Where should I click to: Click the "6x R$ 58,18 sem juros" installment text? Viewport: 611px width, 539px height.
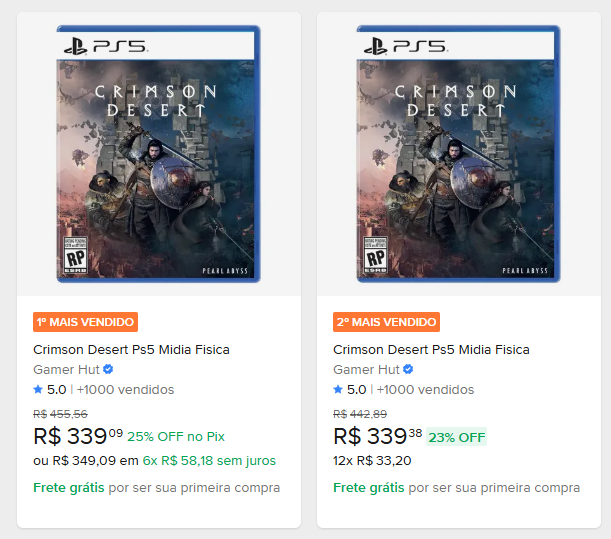click(209, 461)
